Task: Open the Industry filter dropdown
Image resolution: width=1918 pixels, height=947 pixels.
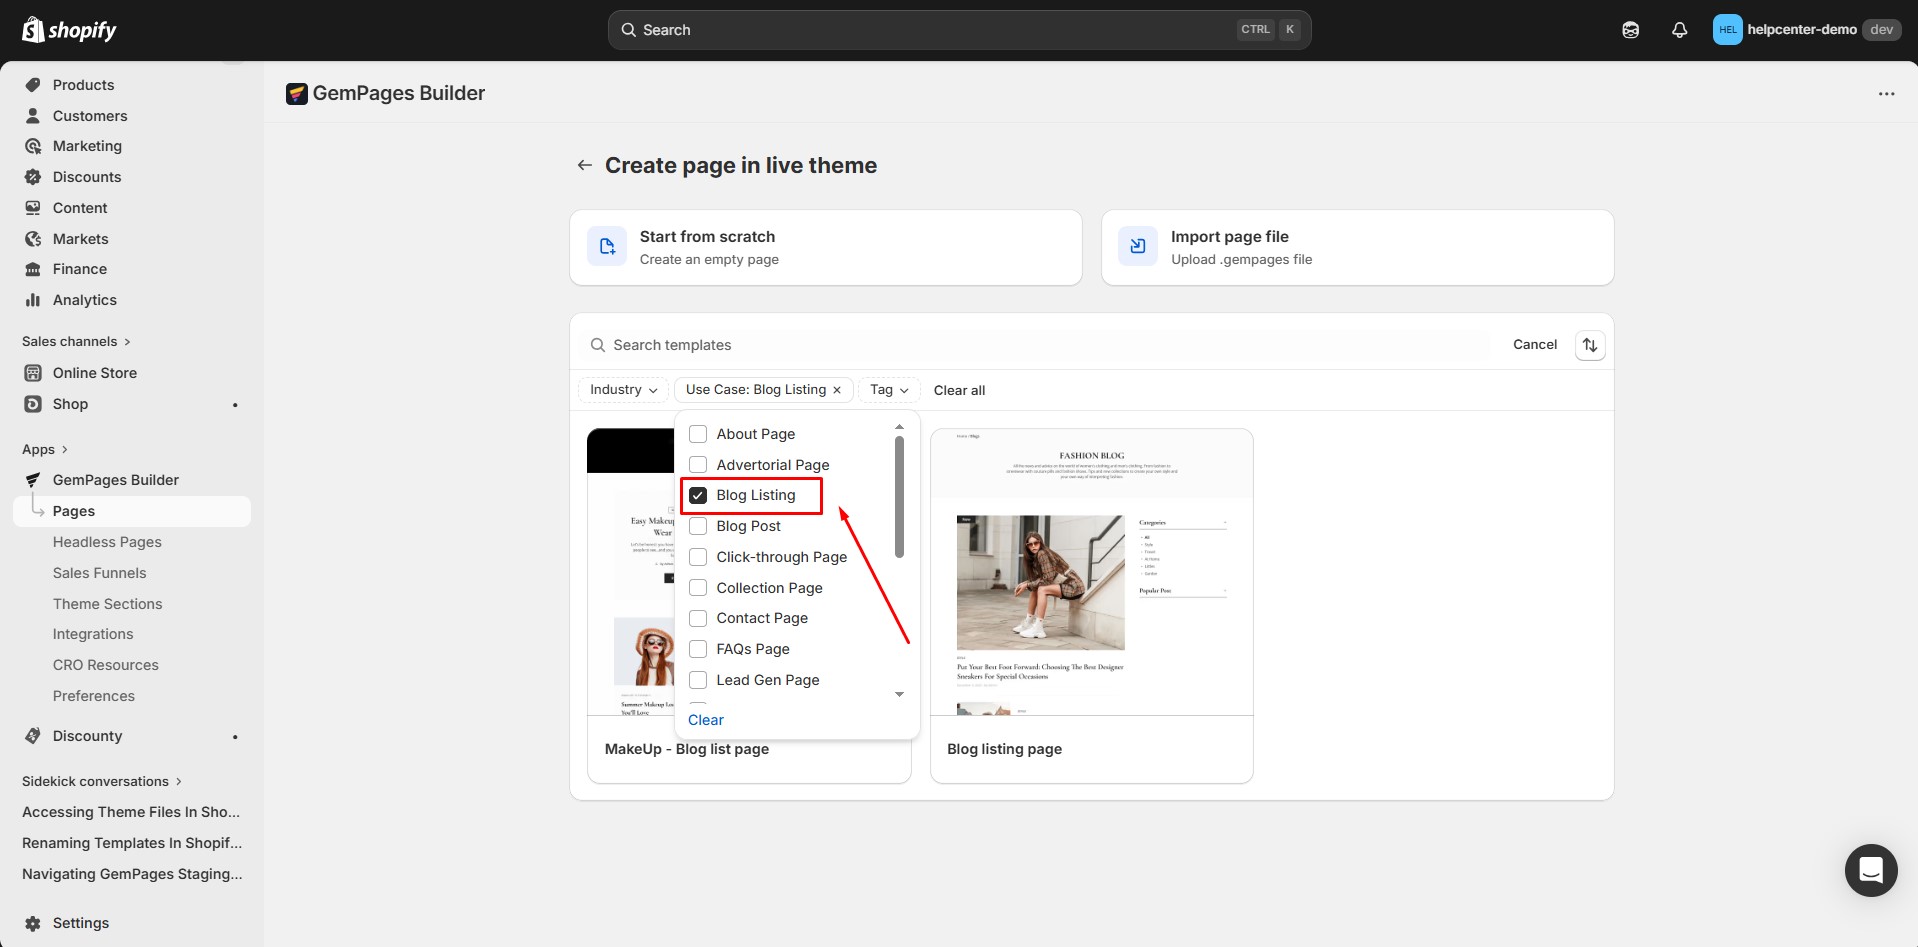Action: 623,390
